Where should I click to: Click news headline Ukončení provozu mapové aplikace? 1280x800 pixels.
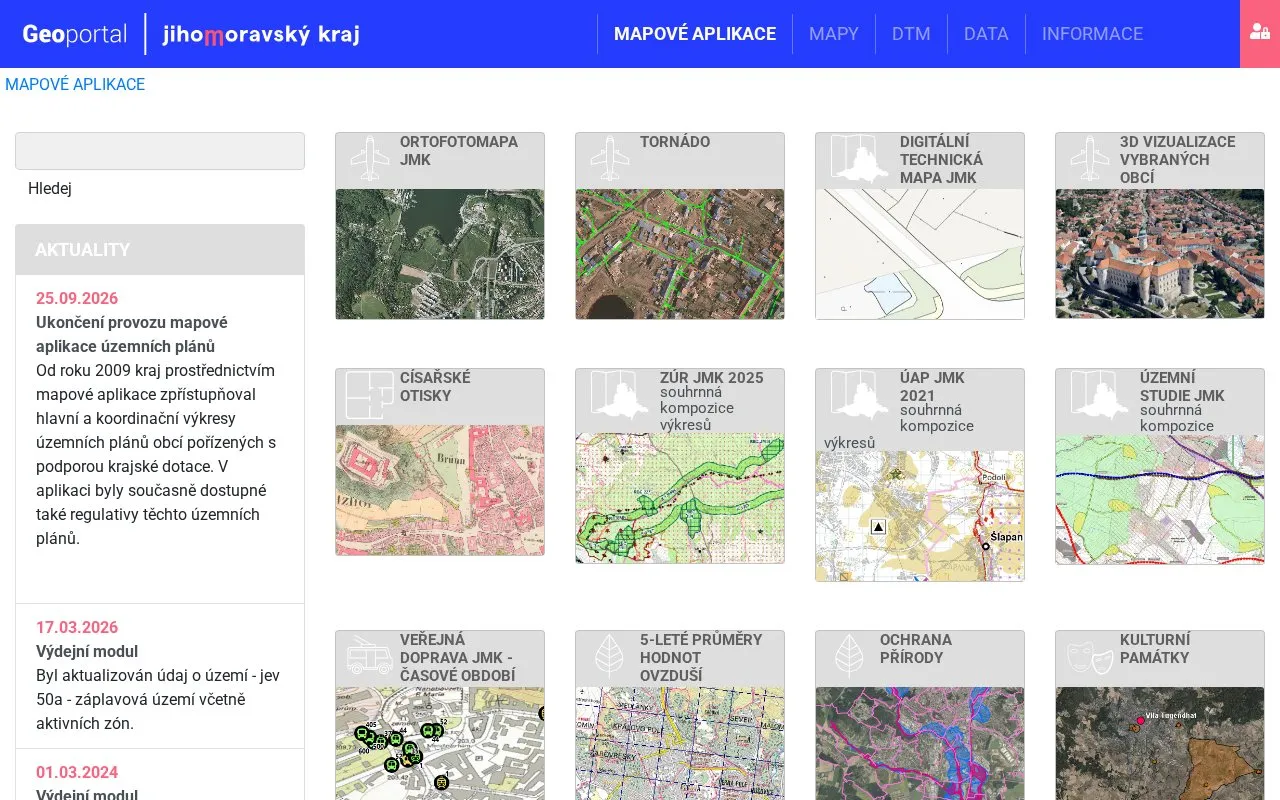pos(132,334)
